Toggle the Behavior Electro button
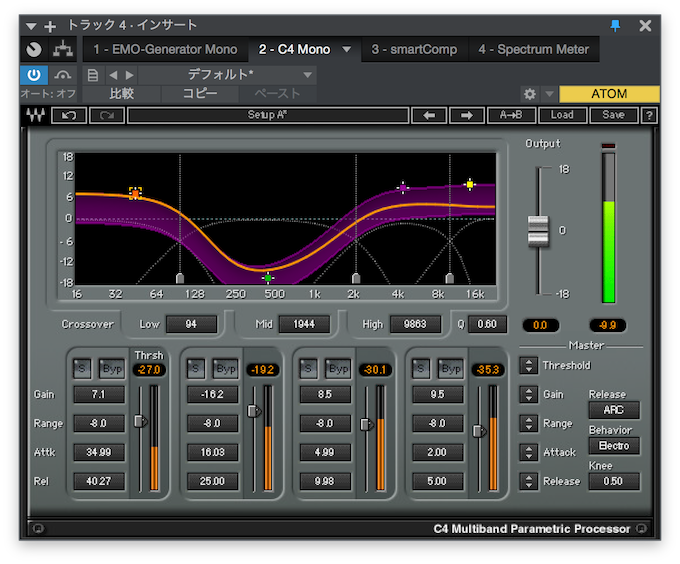This screenshot has width=680, height=564. pyautogui.click(x=614, y=446)
